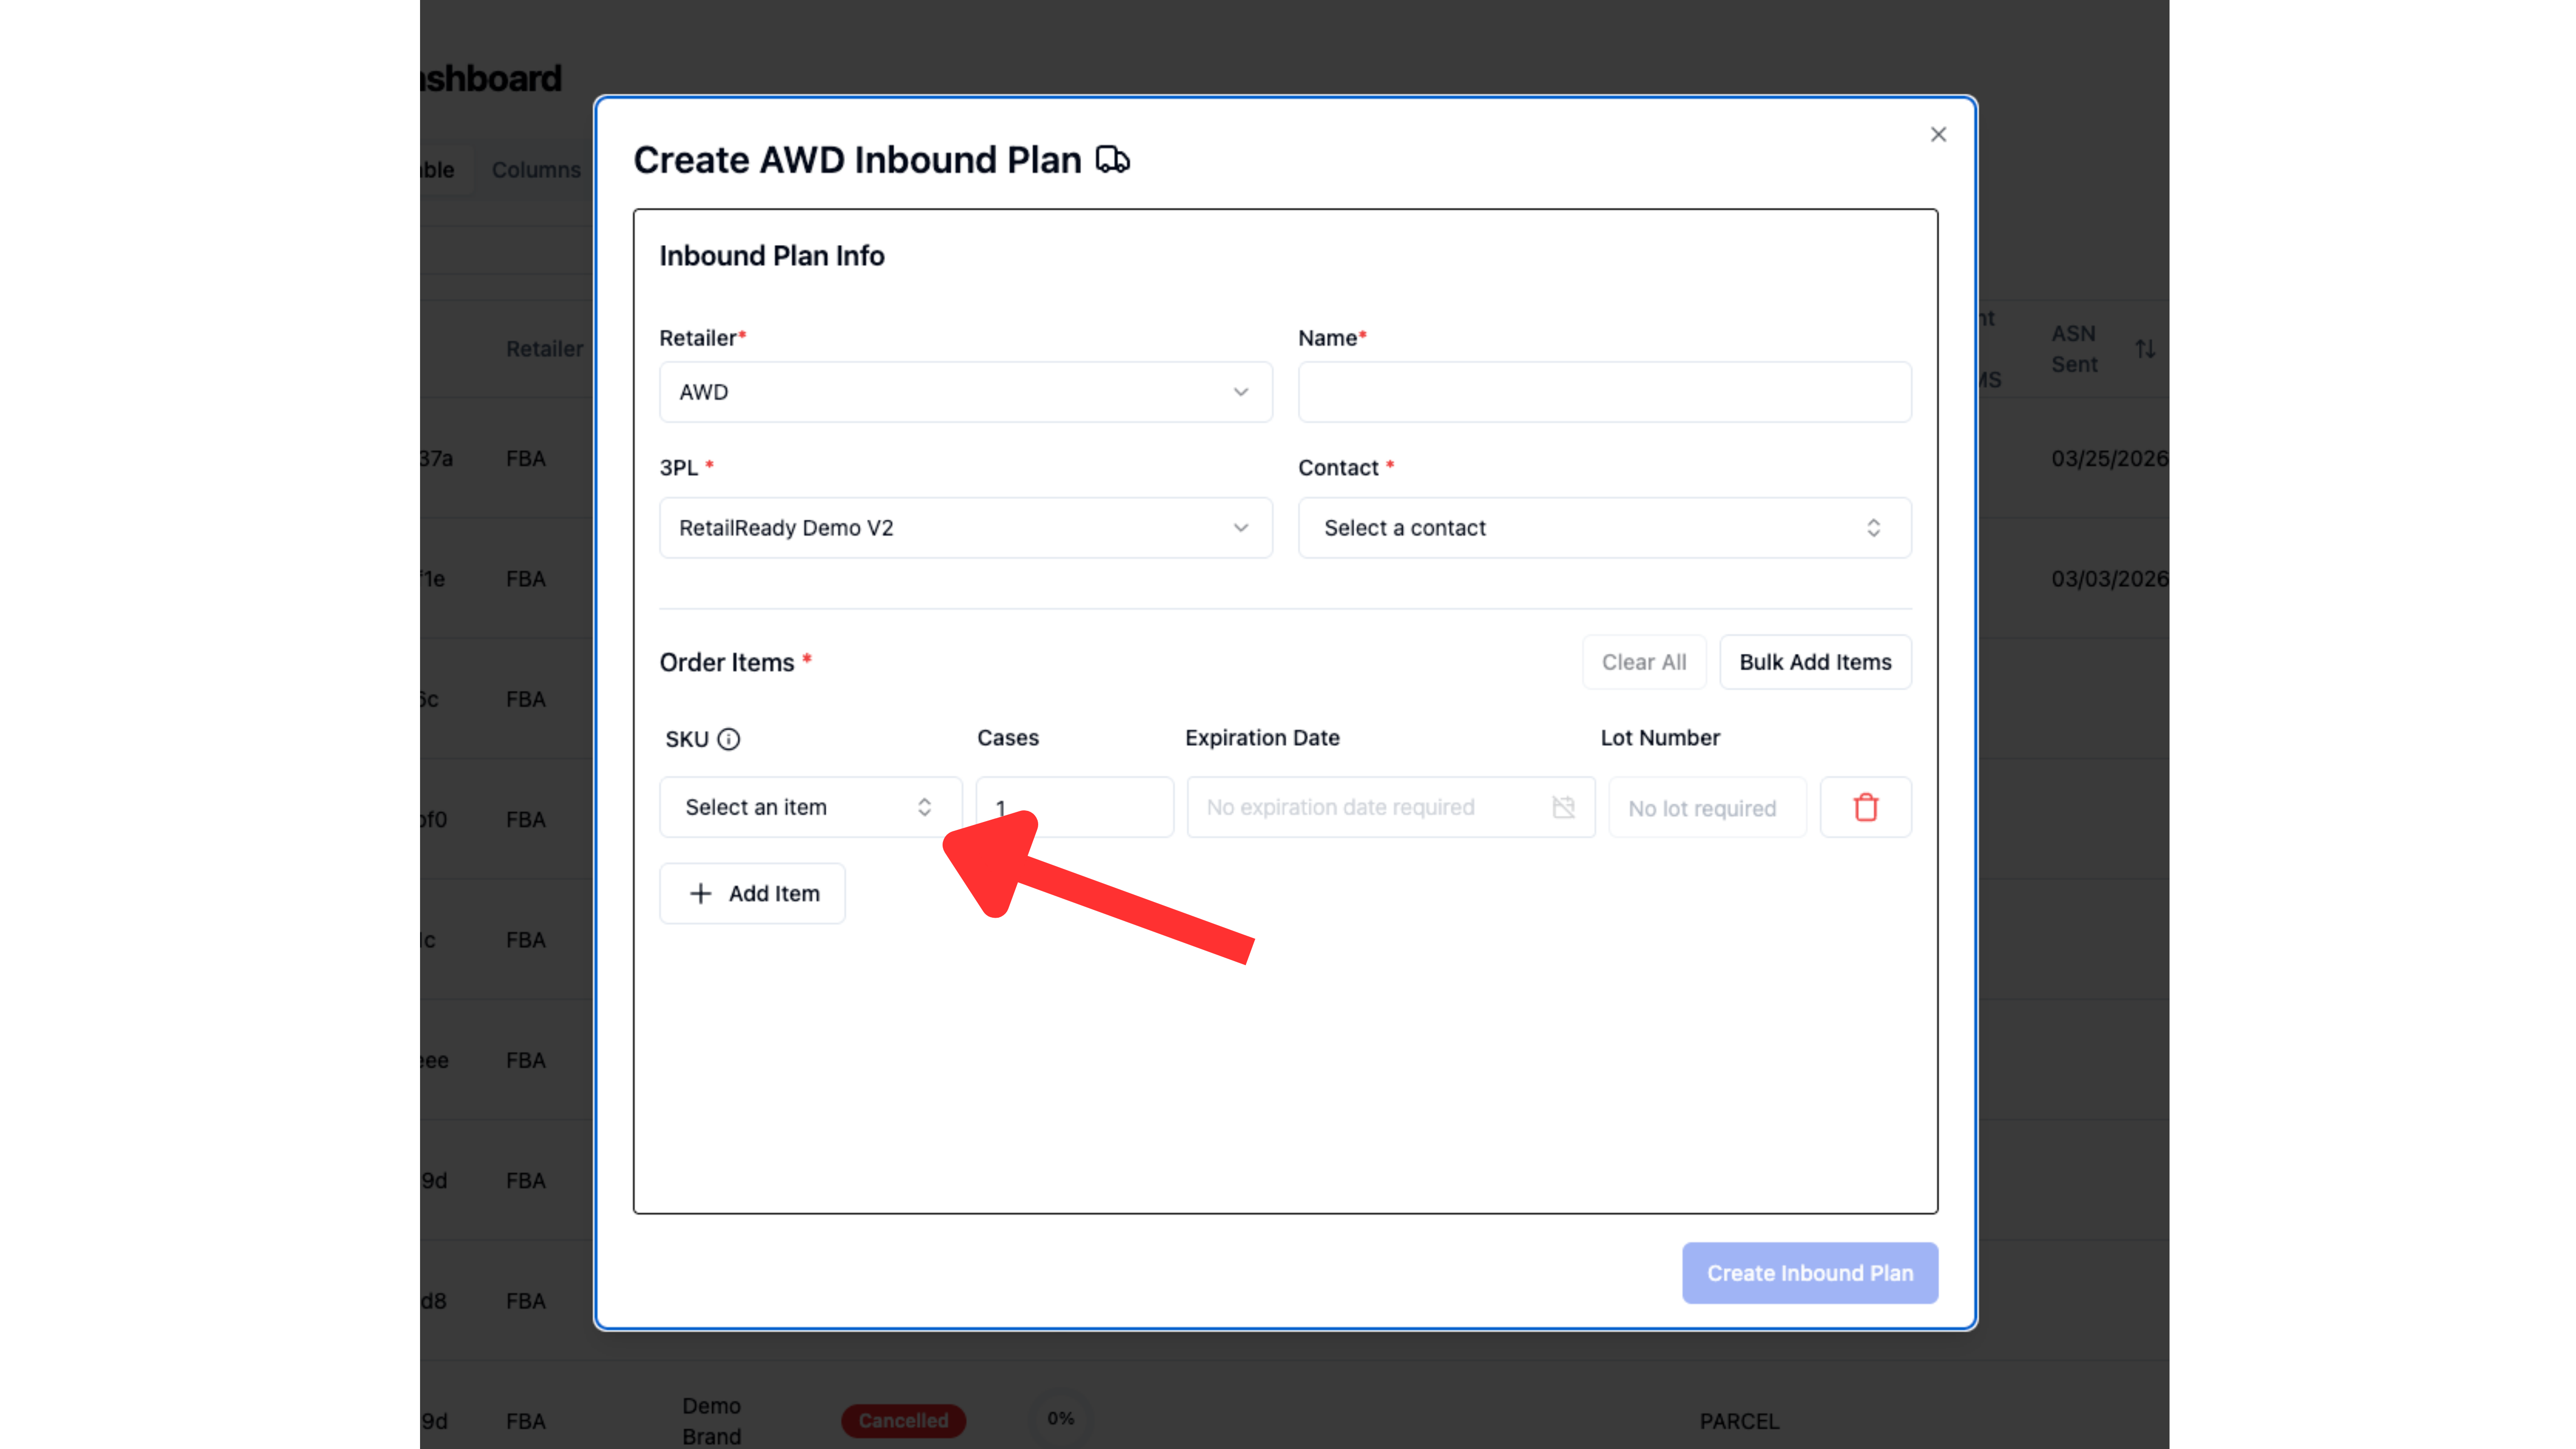Screen dimensions: 2576x1449
Task: Click the 03/25/2026 ASN Sent date
Action: pyautogui.click(x=2109, y=458)
